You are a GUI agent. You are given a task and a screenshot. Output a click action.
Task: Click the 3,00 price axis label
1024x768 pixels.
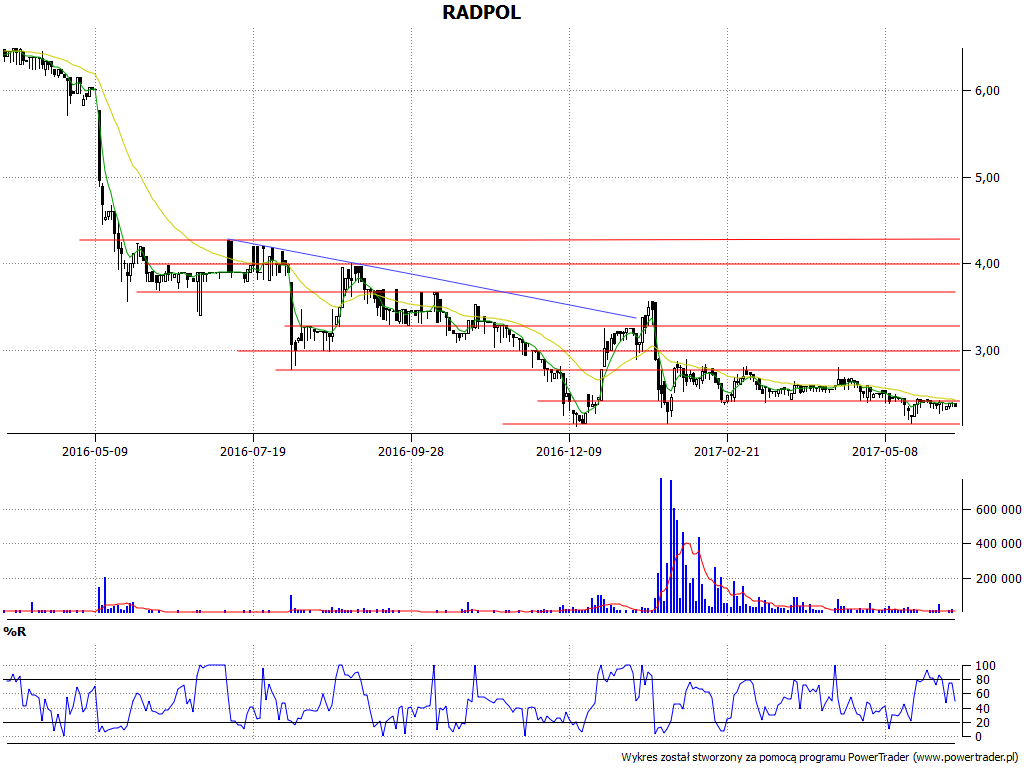pos(987,351)
